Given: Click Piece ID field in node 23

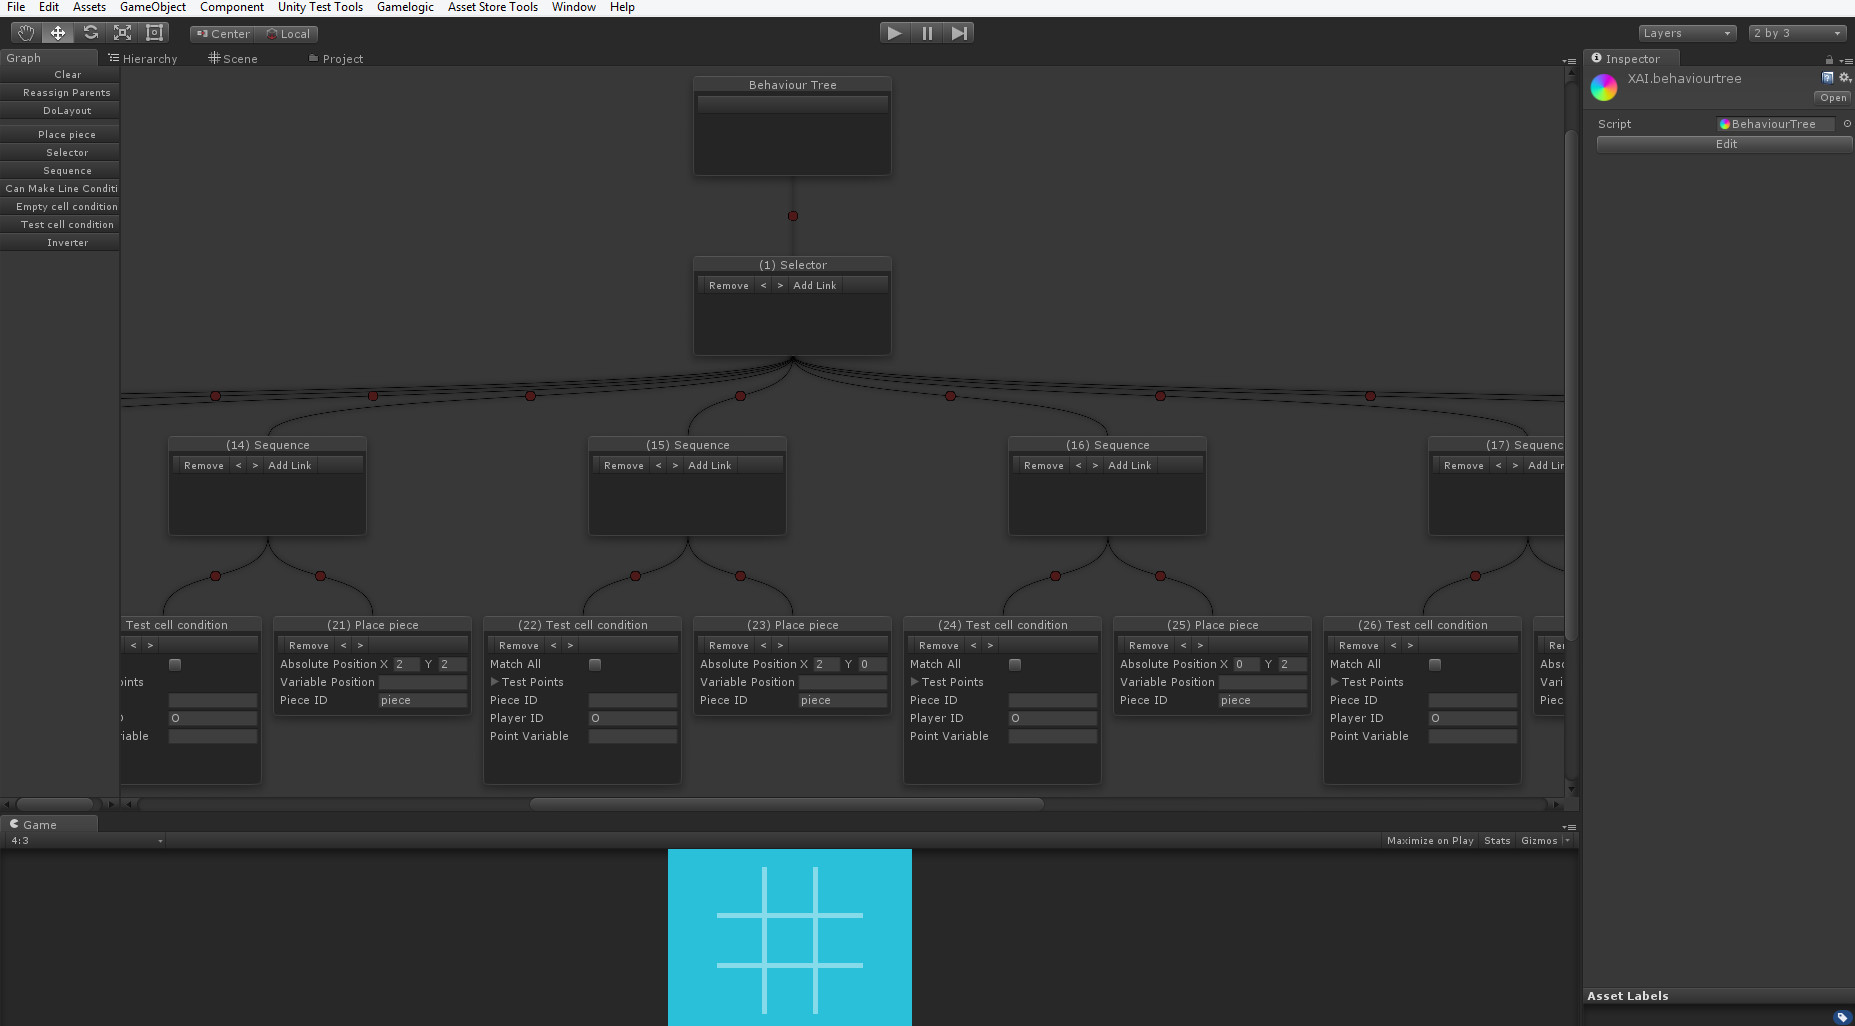Looking at the screenshot, I should tap(842, 701).
